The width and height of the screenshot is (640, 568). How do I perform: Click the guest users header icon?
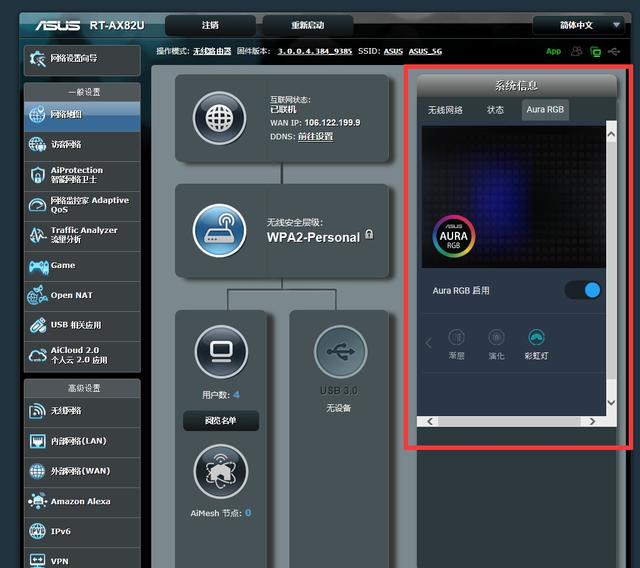coord(576,51)
